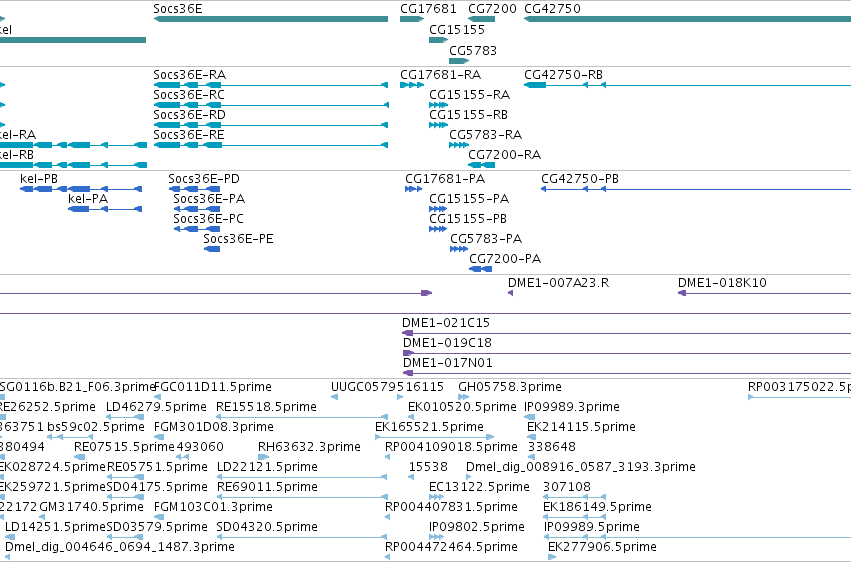Click the Dmel_dig_004646_0694_1487.3prime label

120,547
